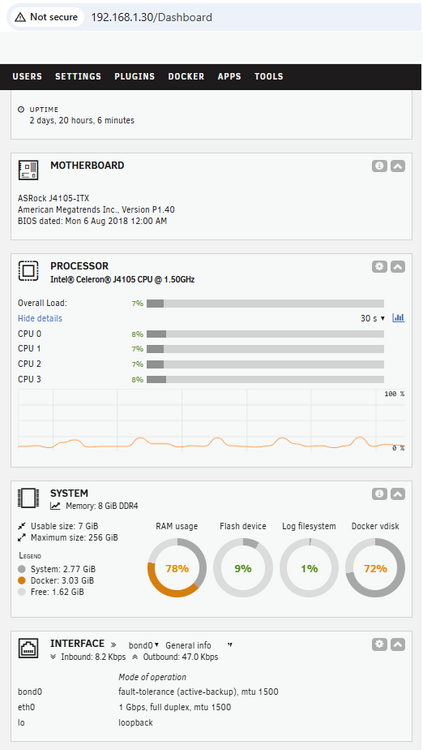The image size is (423, 750).
Task: Open Interface settings gear icon
Action: point(379,644)
